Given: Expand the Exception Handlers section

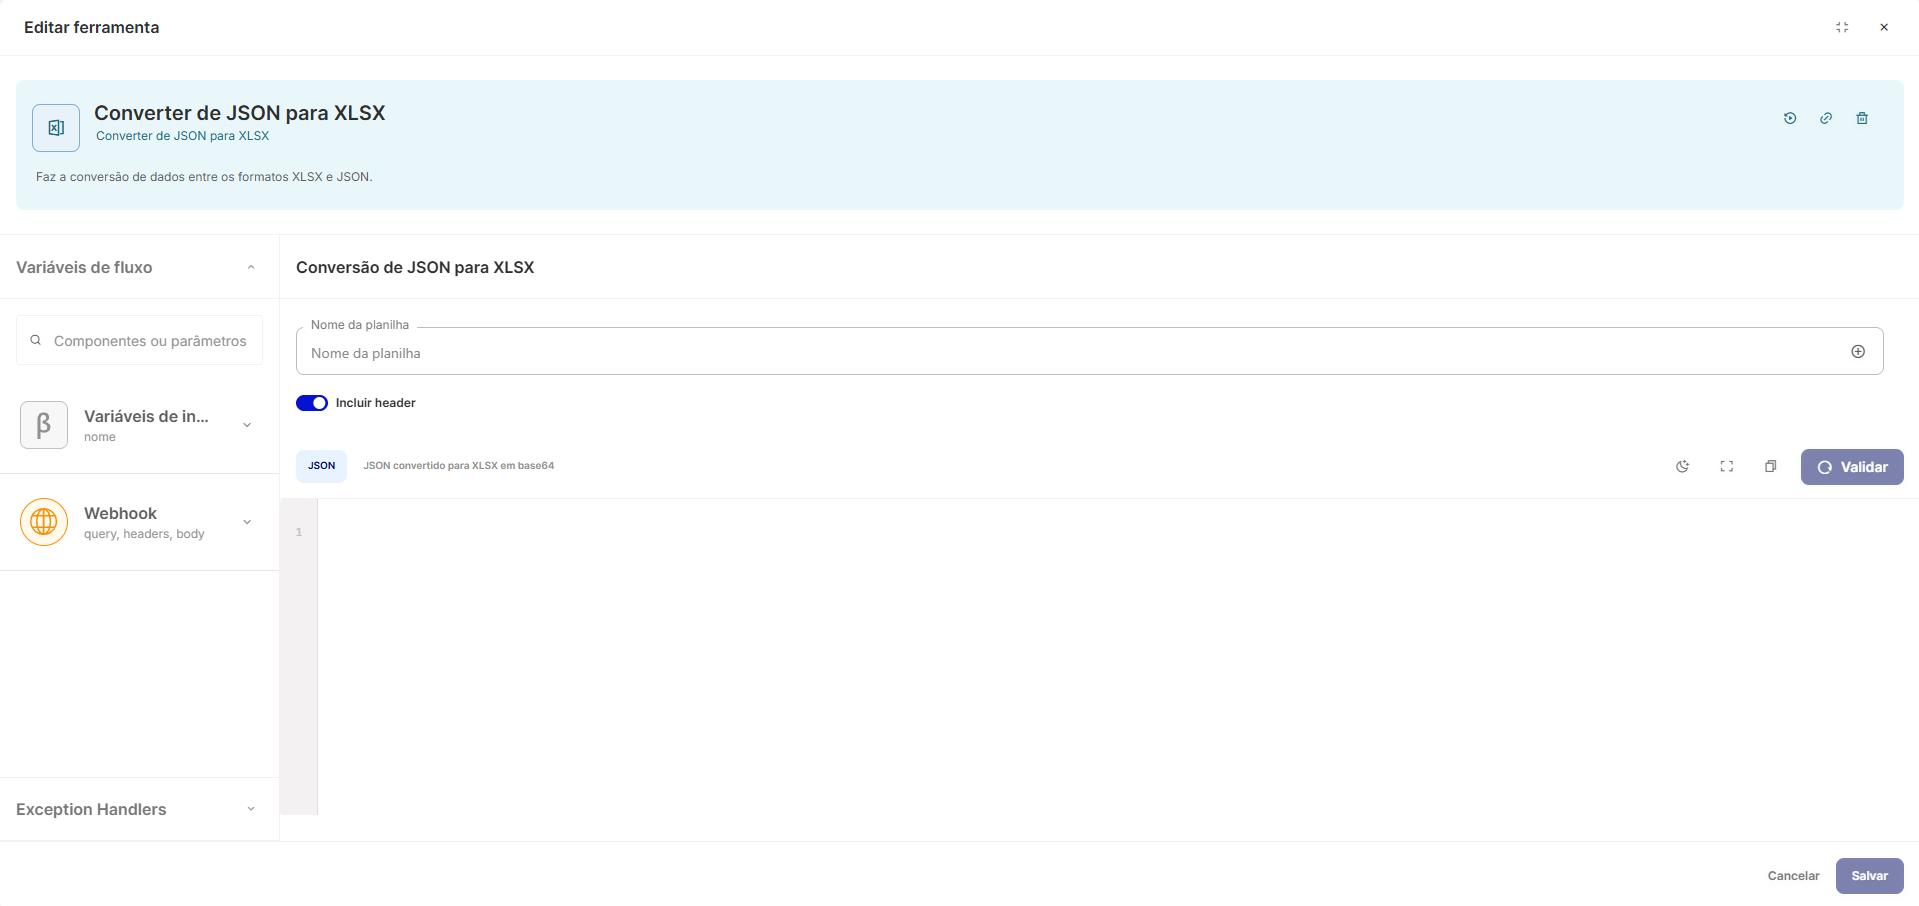Looking at the screenshot, I should click(x=251, y=809).
